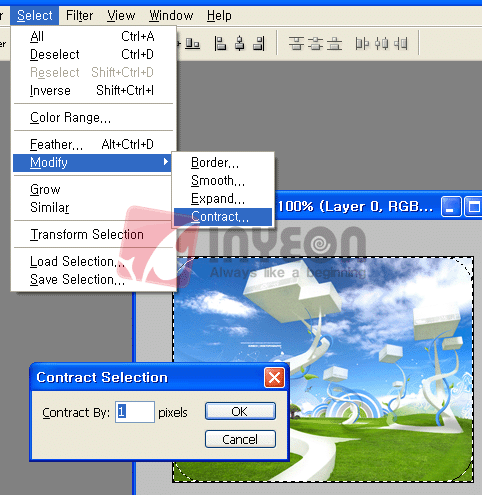Choose Save Selection menu entry
The width and height of the screenshot is (482, 495).
[92, 279]
